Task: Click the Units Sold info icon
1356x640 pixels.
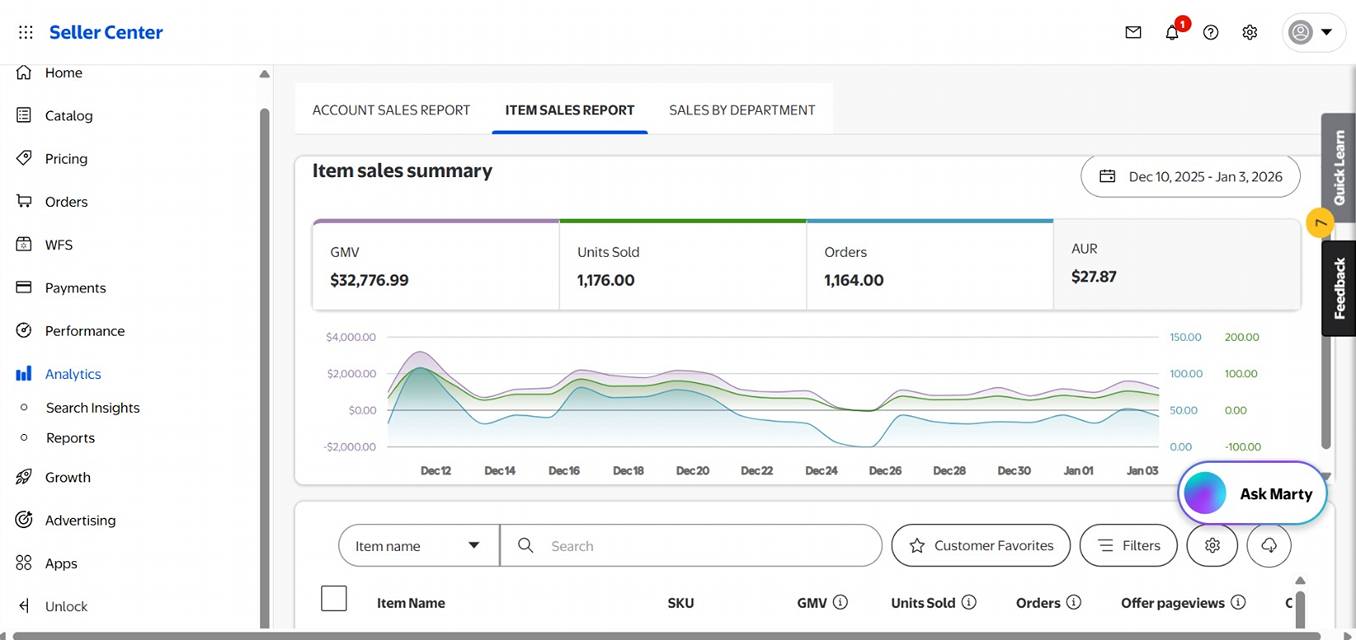Action: [x=968, y=602]
